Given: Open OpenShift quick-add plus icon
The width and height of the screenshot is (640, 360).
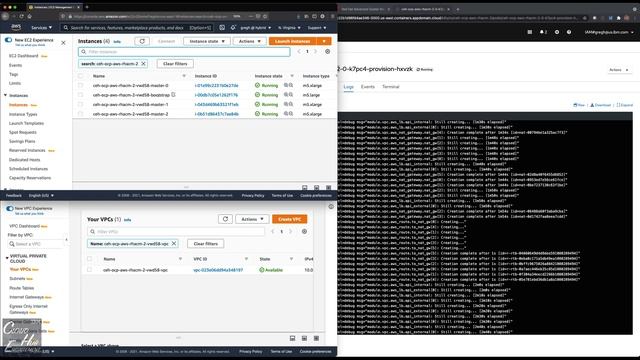Looking at the screenshot, I should [x=557, y=32].
